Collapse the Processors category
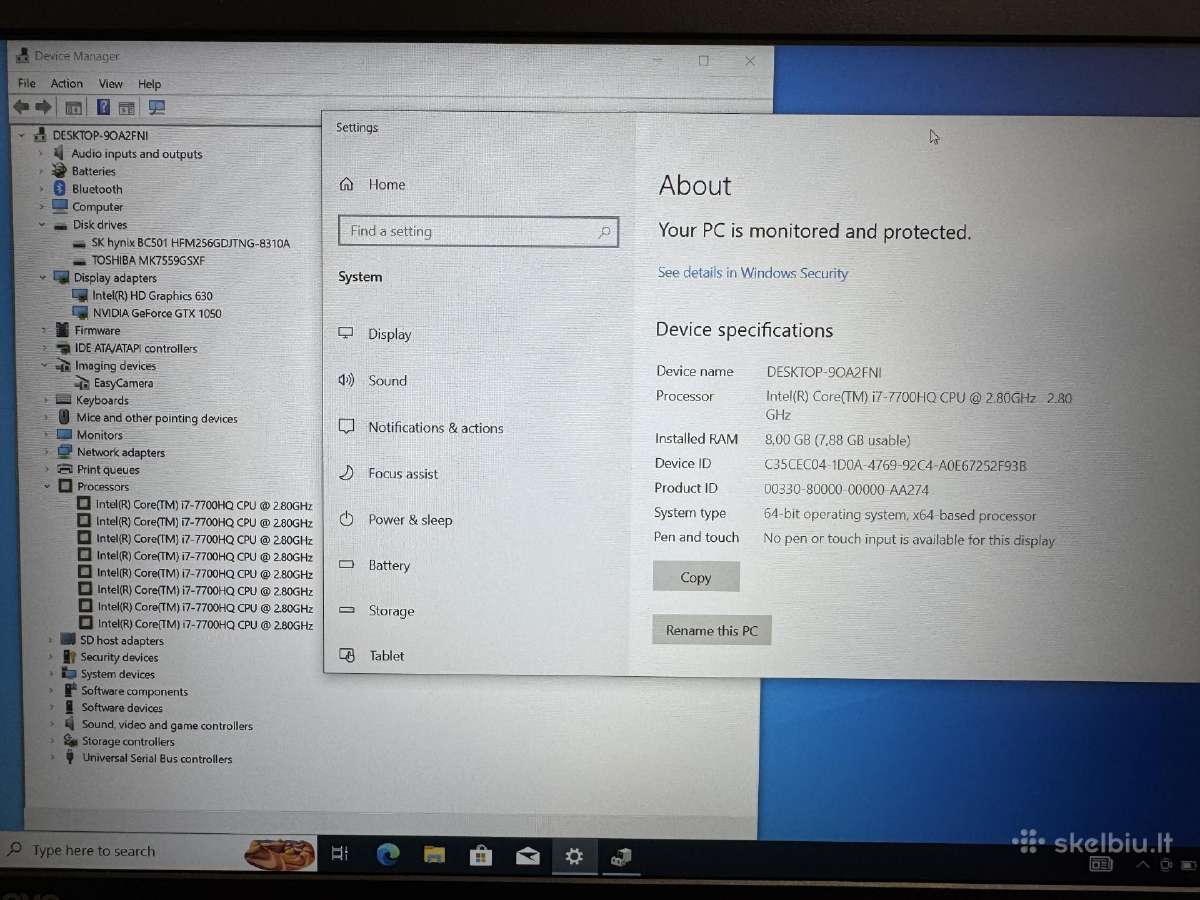The width and height of the screenshot is (1200, 900). pos(47,487)
